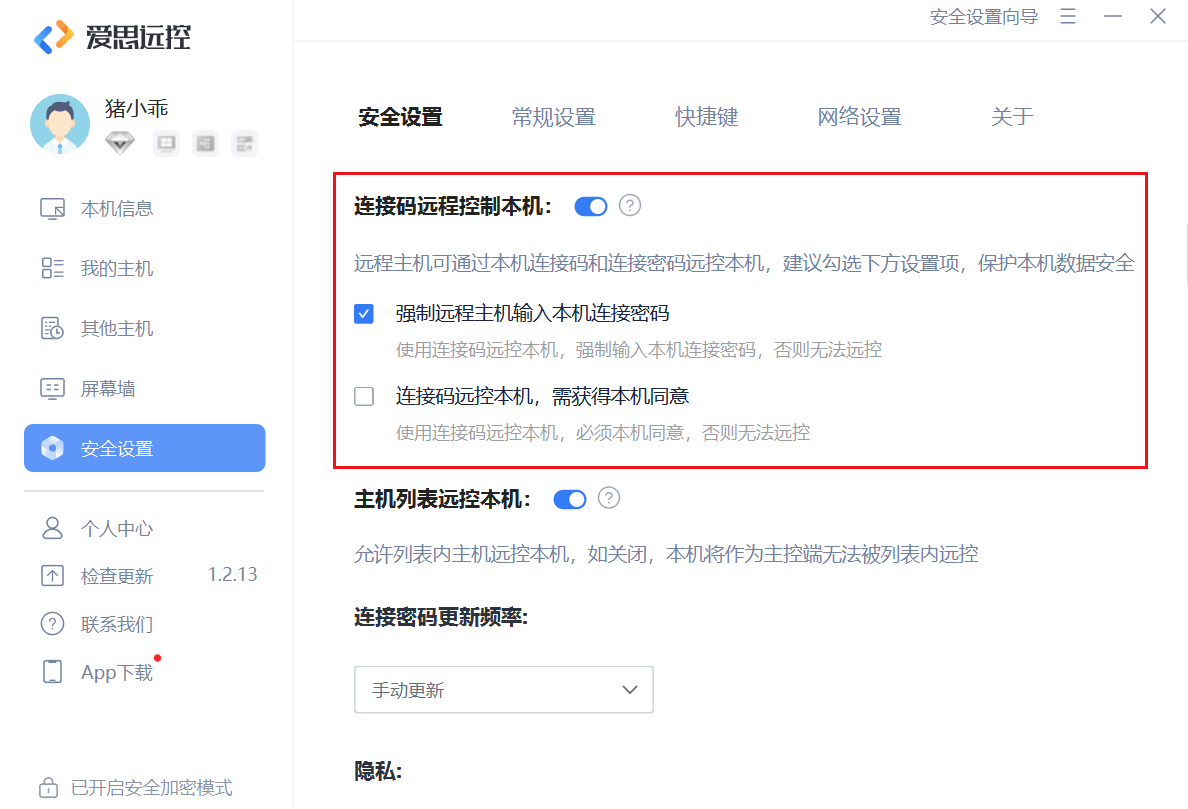Click third gray badge icon under username
Screen dimensions: 1188x809
click(244, 143)
